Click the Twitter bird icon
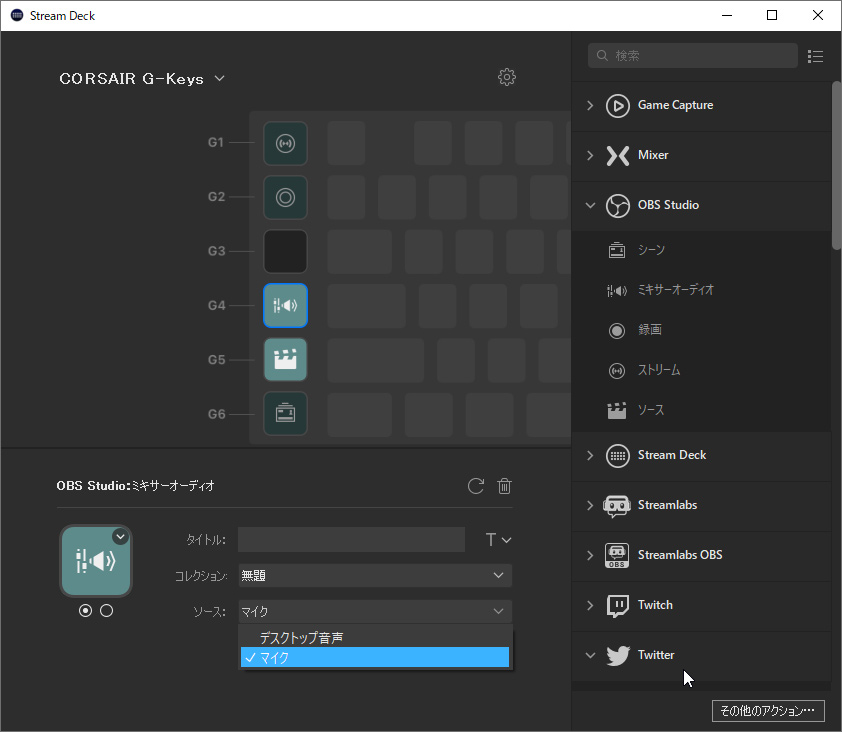This screenshot has height=732, width=842. click(x=618, y=656)
